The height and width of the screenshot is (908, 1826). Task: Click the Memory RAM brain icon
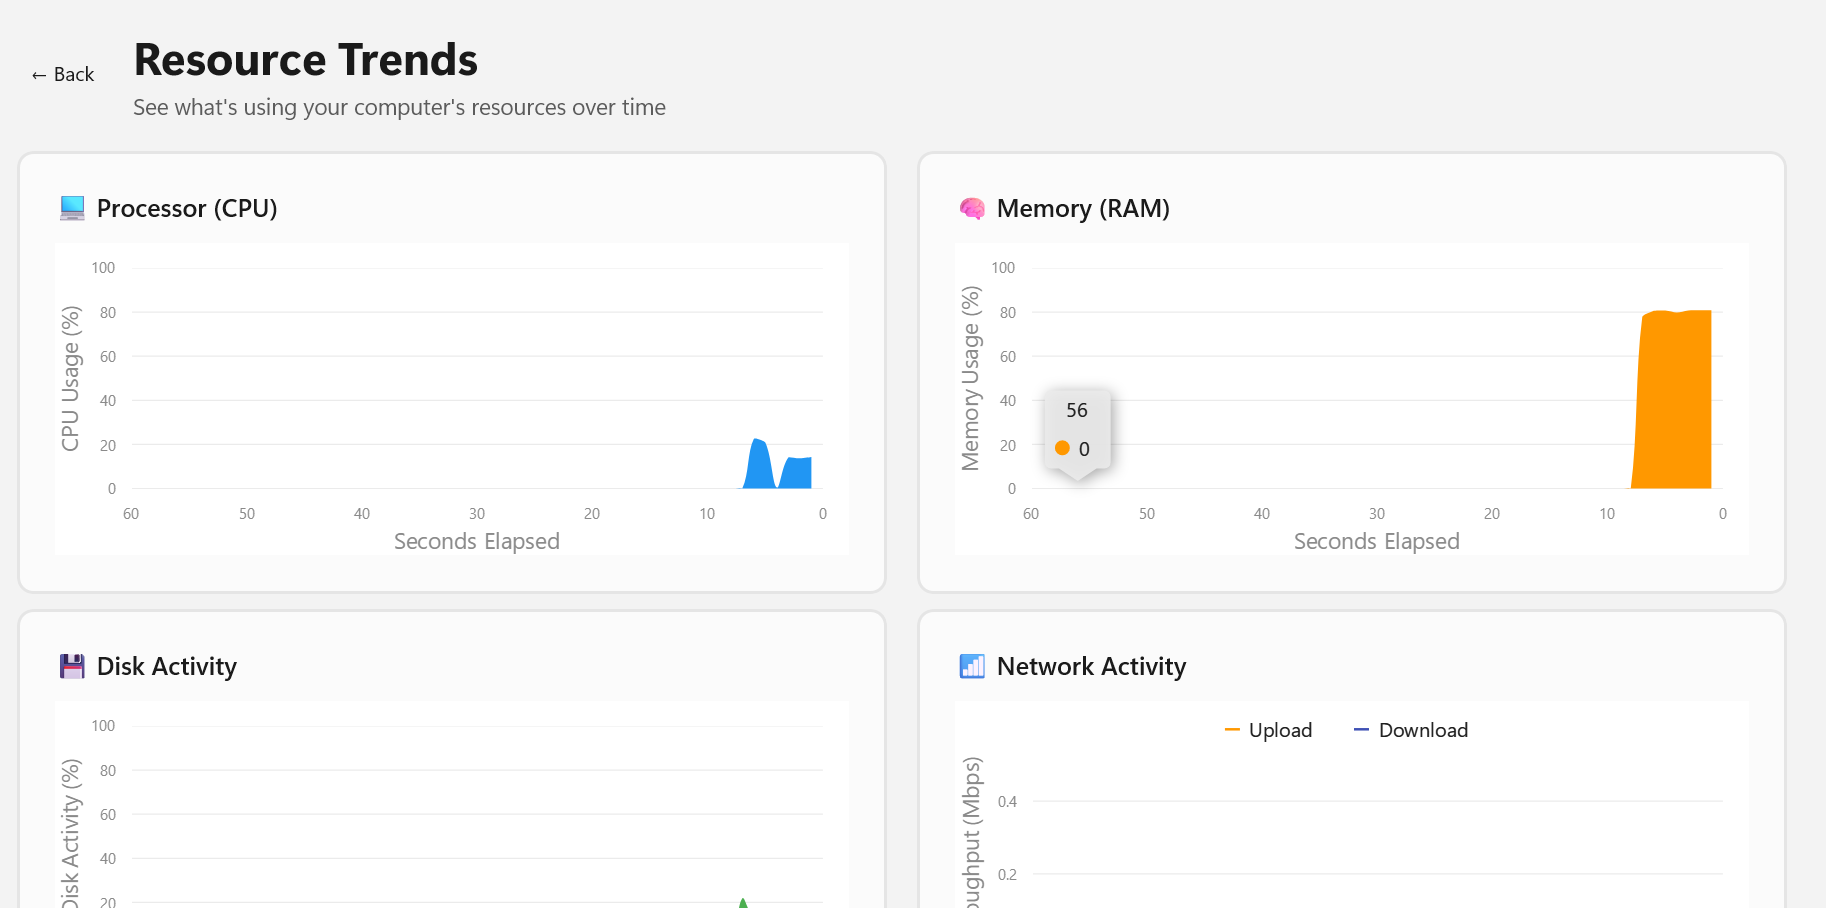tap(972, 208)
